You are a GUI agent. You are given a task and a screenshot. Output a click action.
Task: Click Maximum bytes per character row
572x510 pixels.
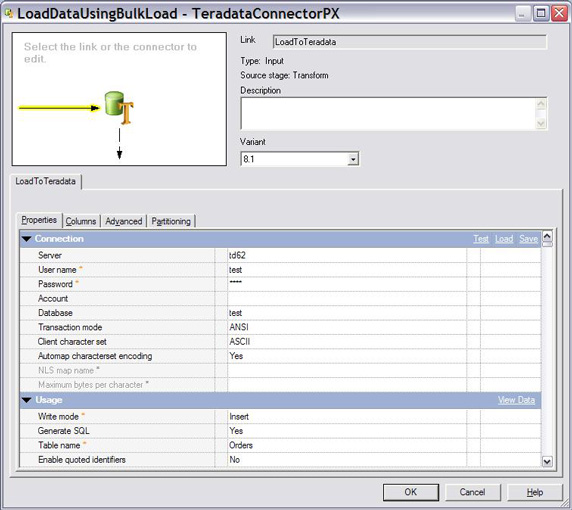point(280,385)
